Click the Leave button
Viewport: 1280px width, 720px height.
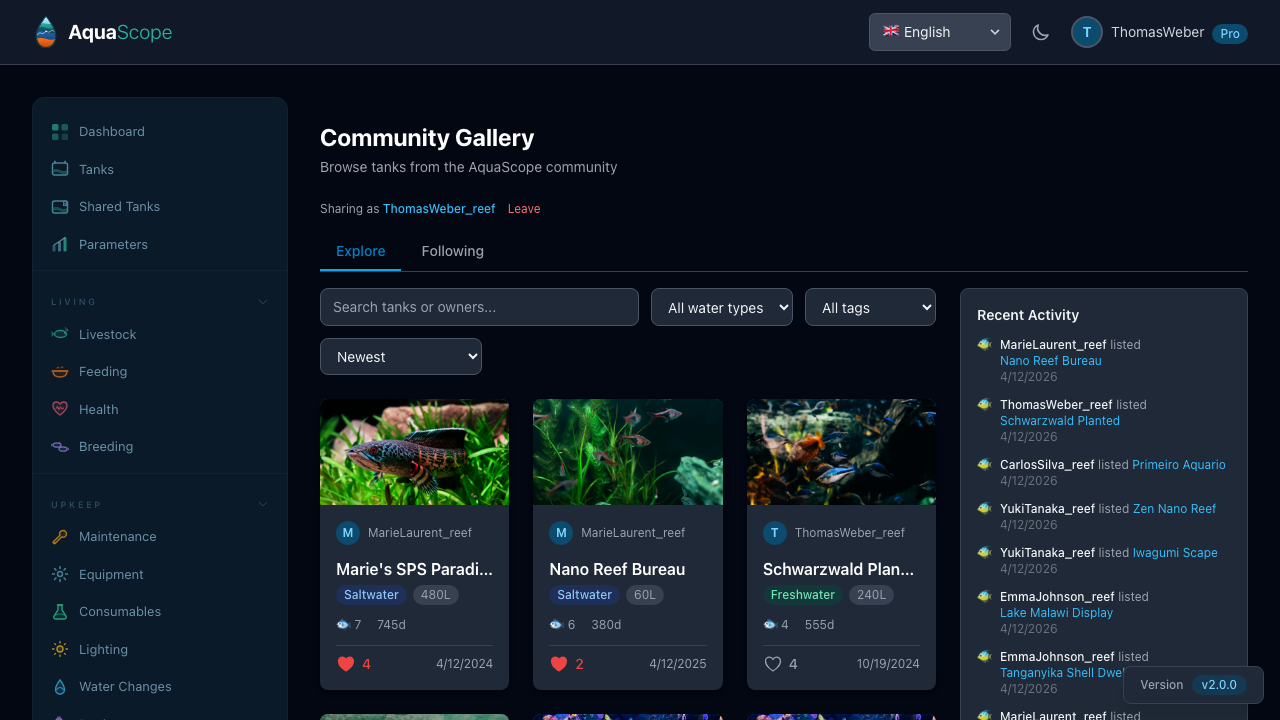(524, 209)
